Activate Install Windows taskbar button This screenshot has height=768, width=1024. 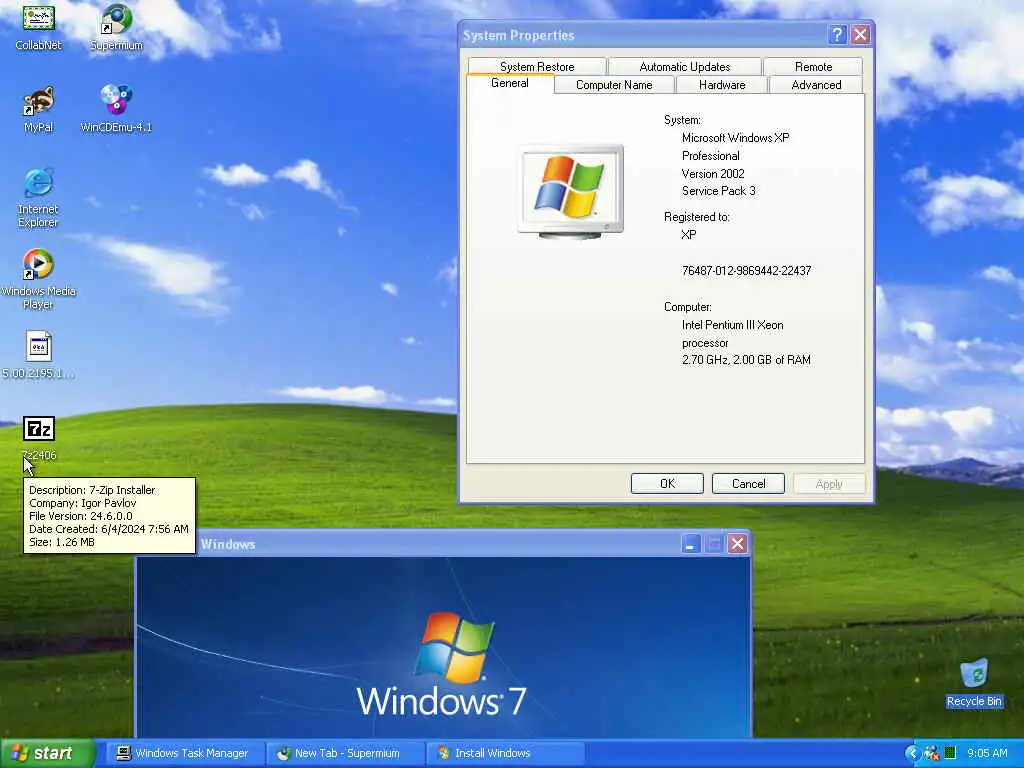point(503,753)
